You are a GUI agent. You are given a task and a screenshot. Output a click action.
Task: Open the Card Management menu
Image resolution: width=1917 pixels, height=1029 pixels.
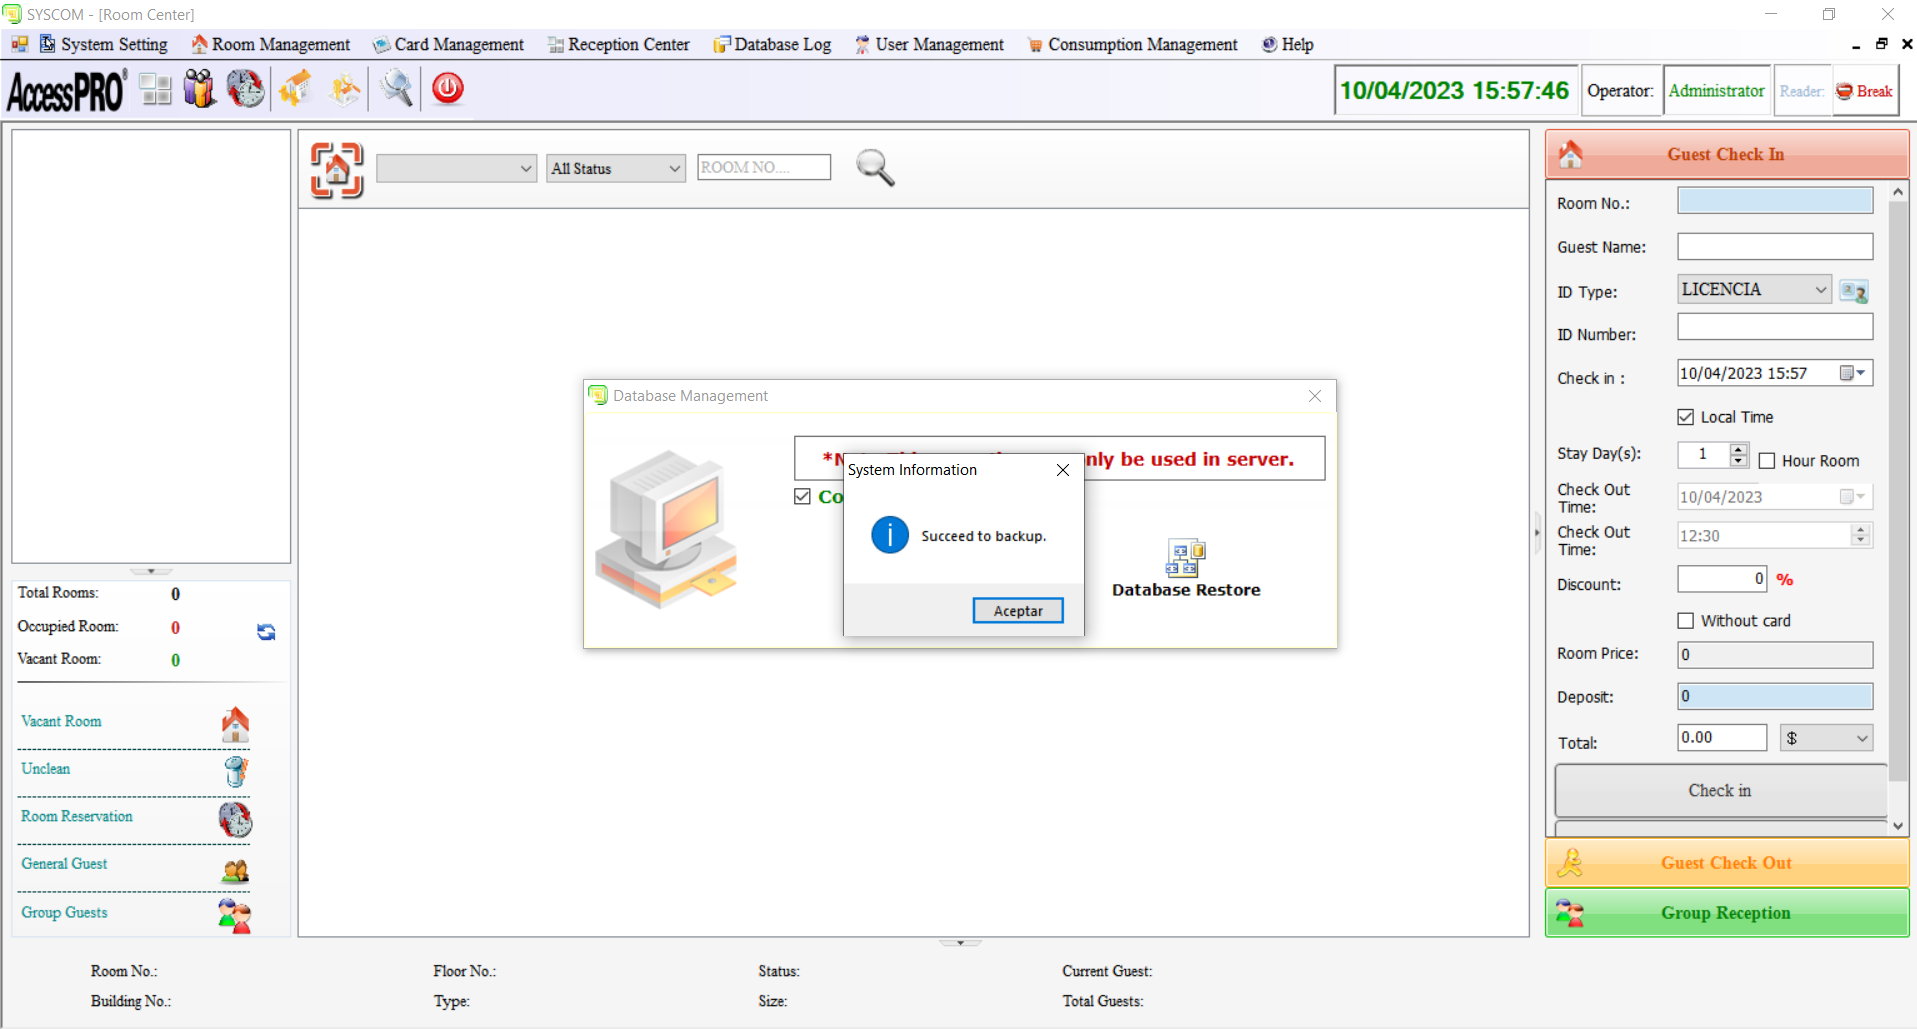pyautogui.click(x=448, y=44)
